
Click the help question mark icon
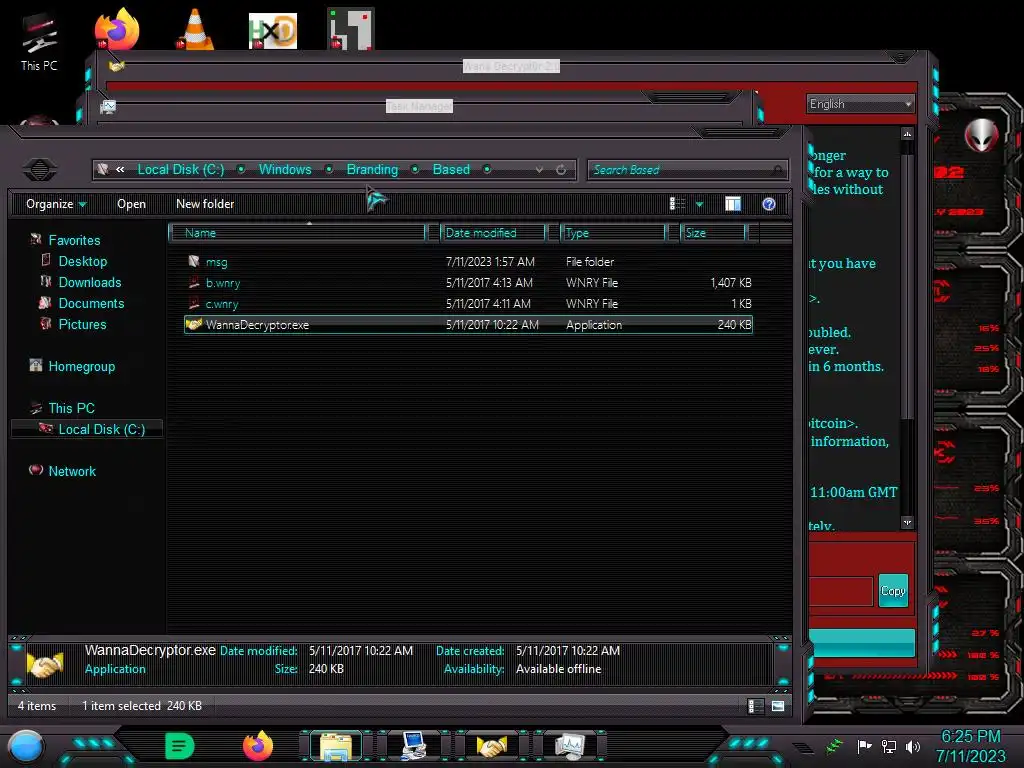pos(769,204)
